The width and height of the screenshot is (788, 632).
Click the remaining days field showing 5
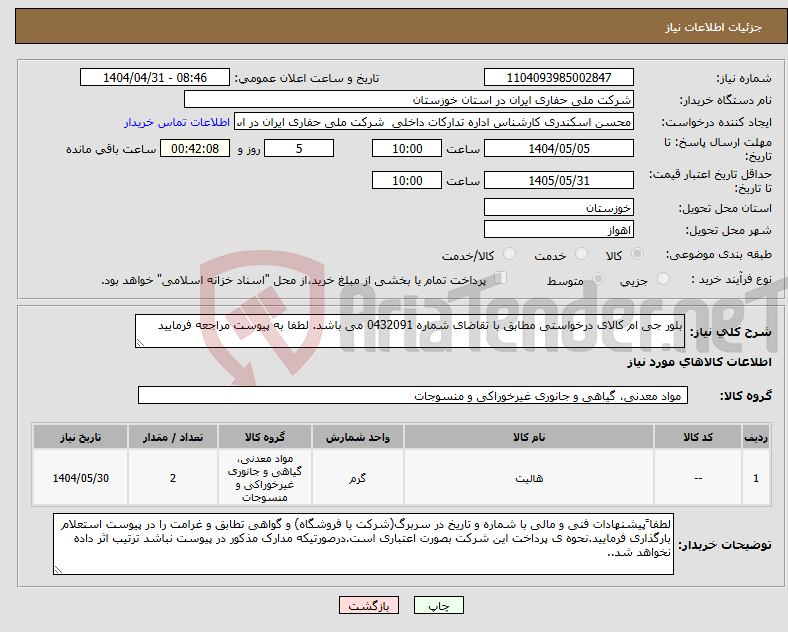299,149
